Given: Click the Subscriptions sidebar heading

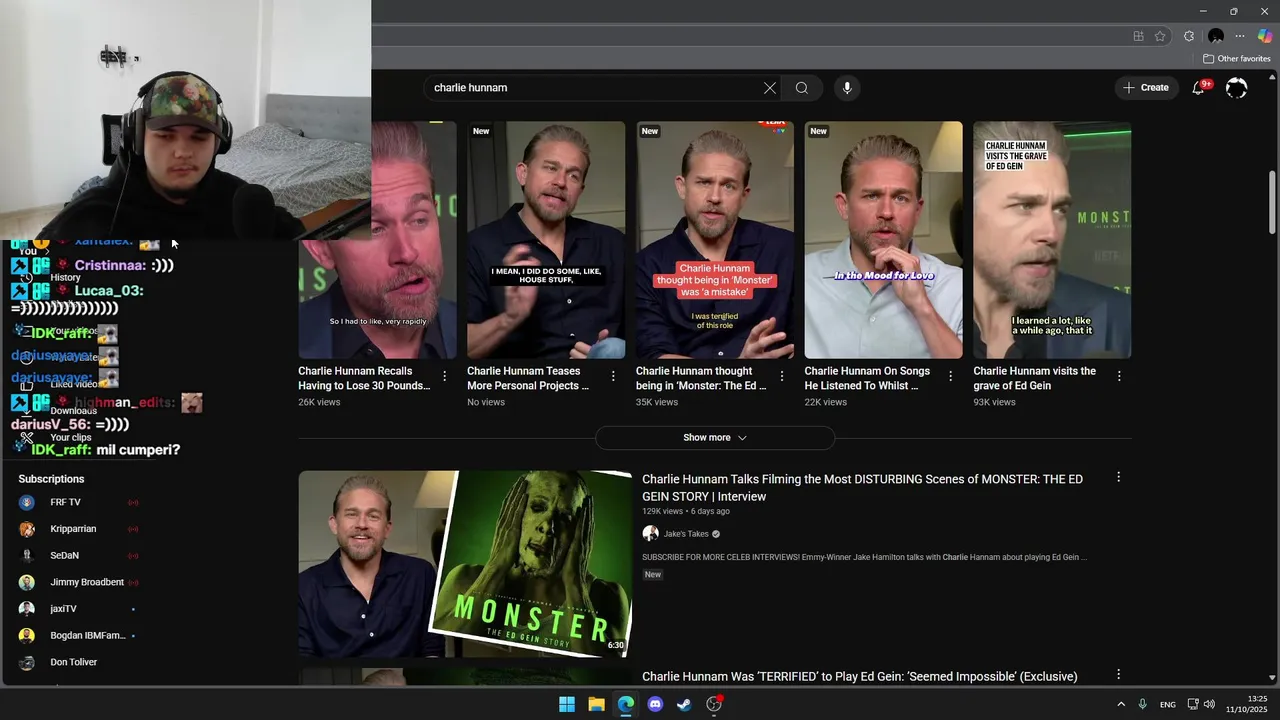Looking at the screenshot, I should pos(52,479).
